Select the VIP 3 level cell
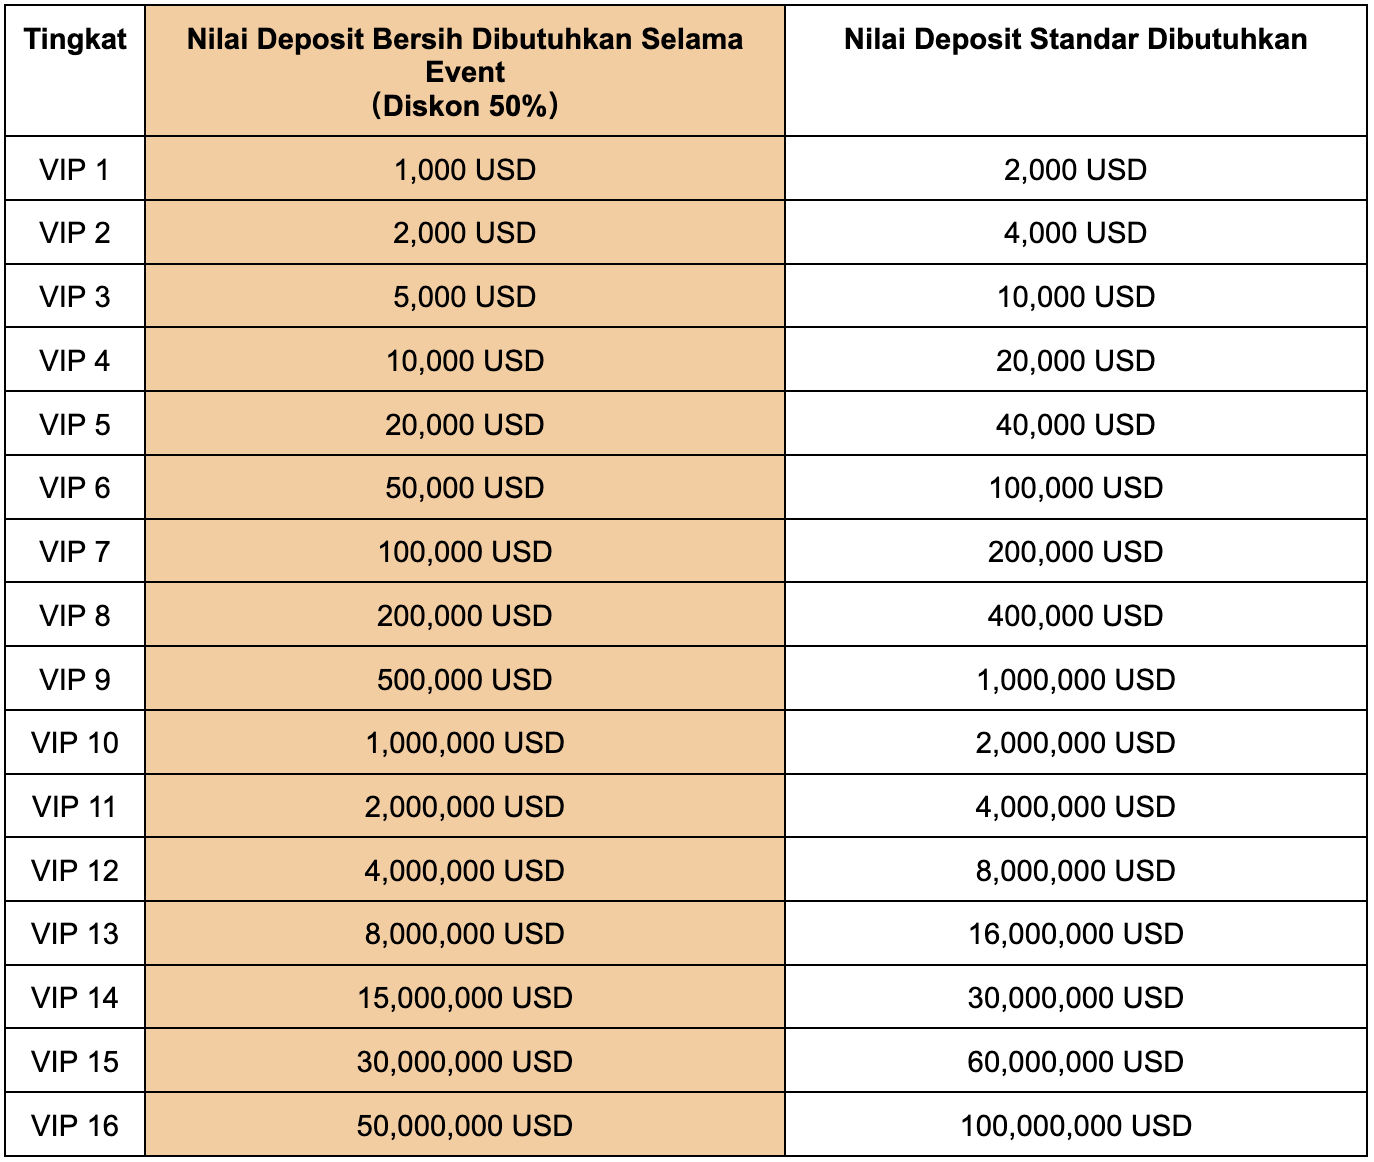Viewport: 1374px width, 1162px height. (x=75, y=297)
